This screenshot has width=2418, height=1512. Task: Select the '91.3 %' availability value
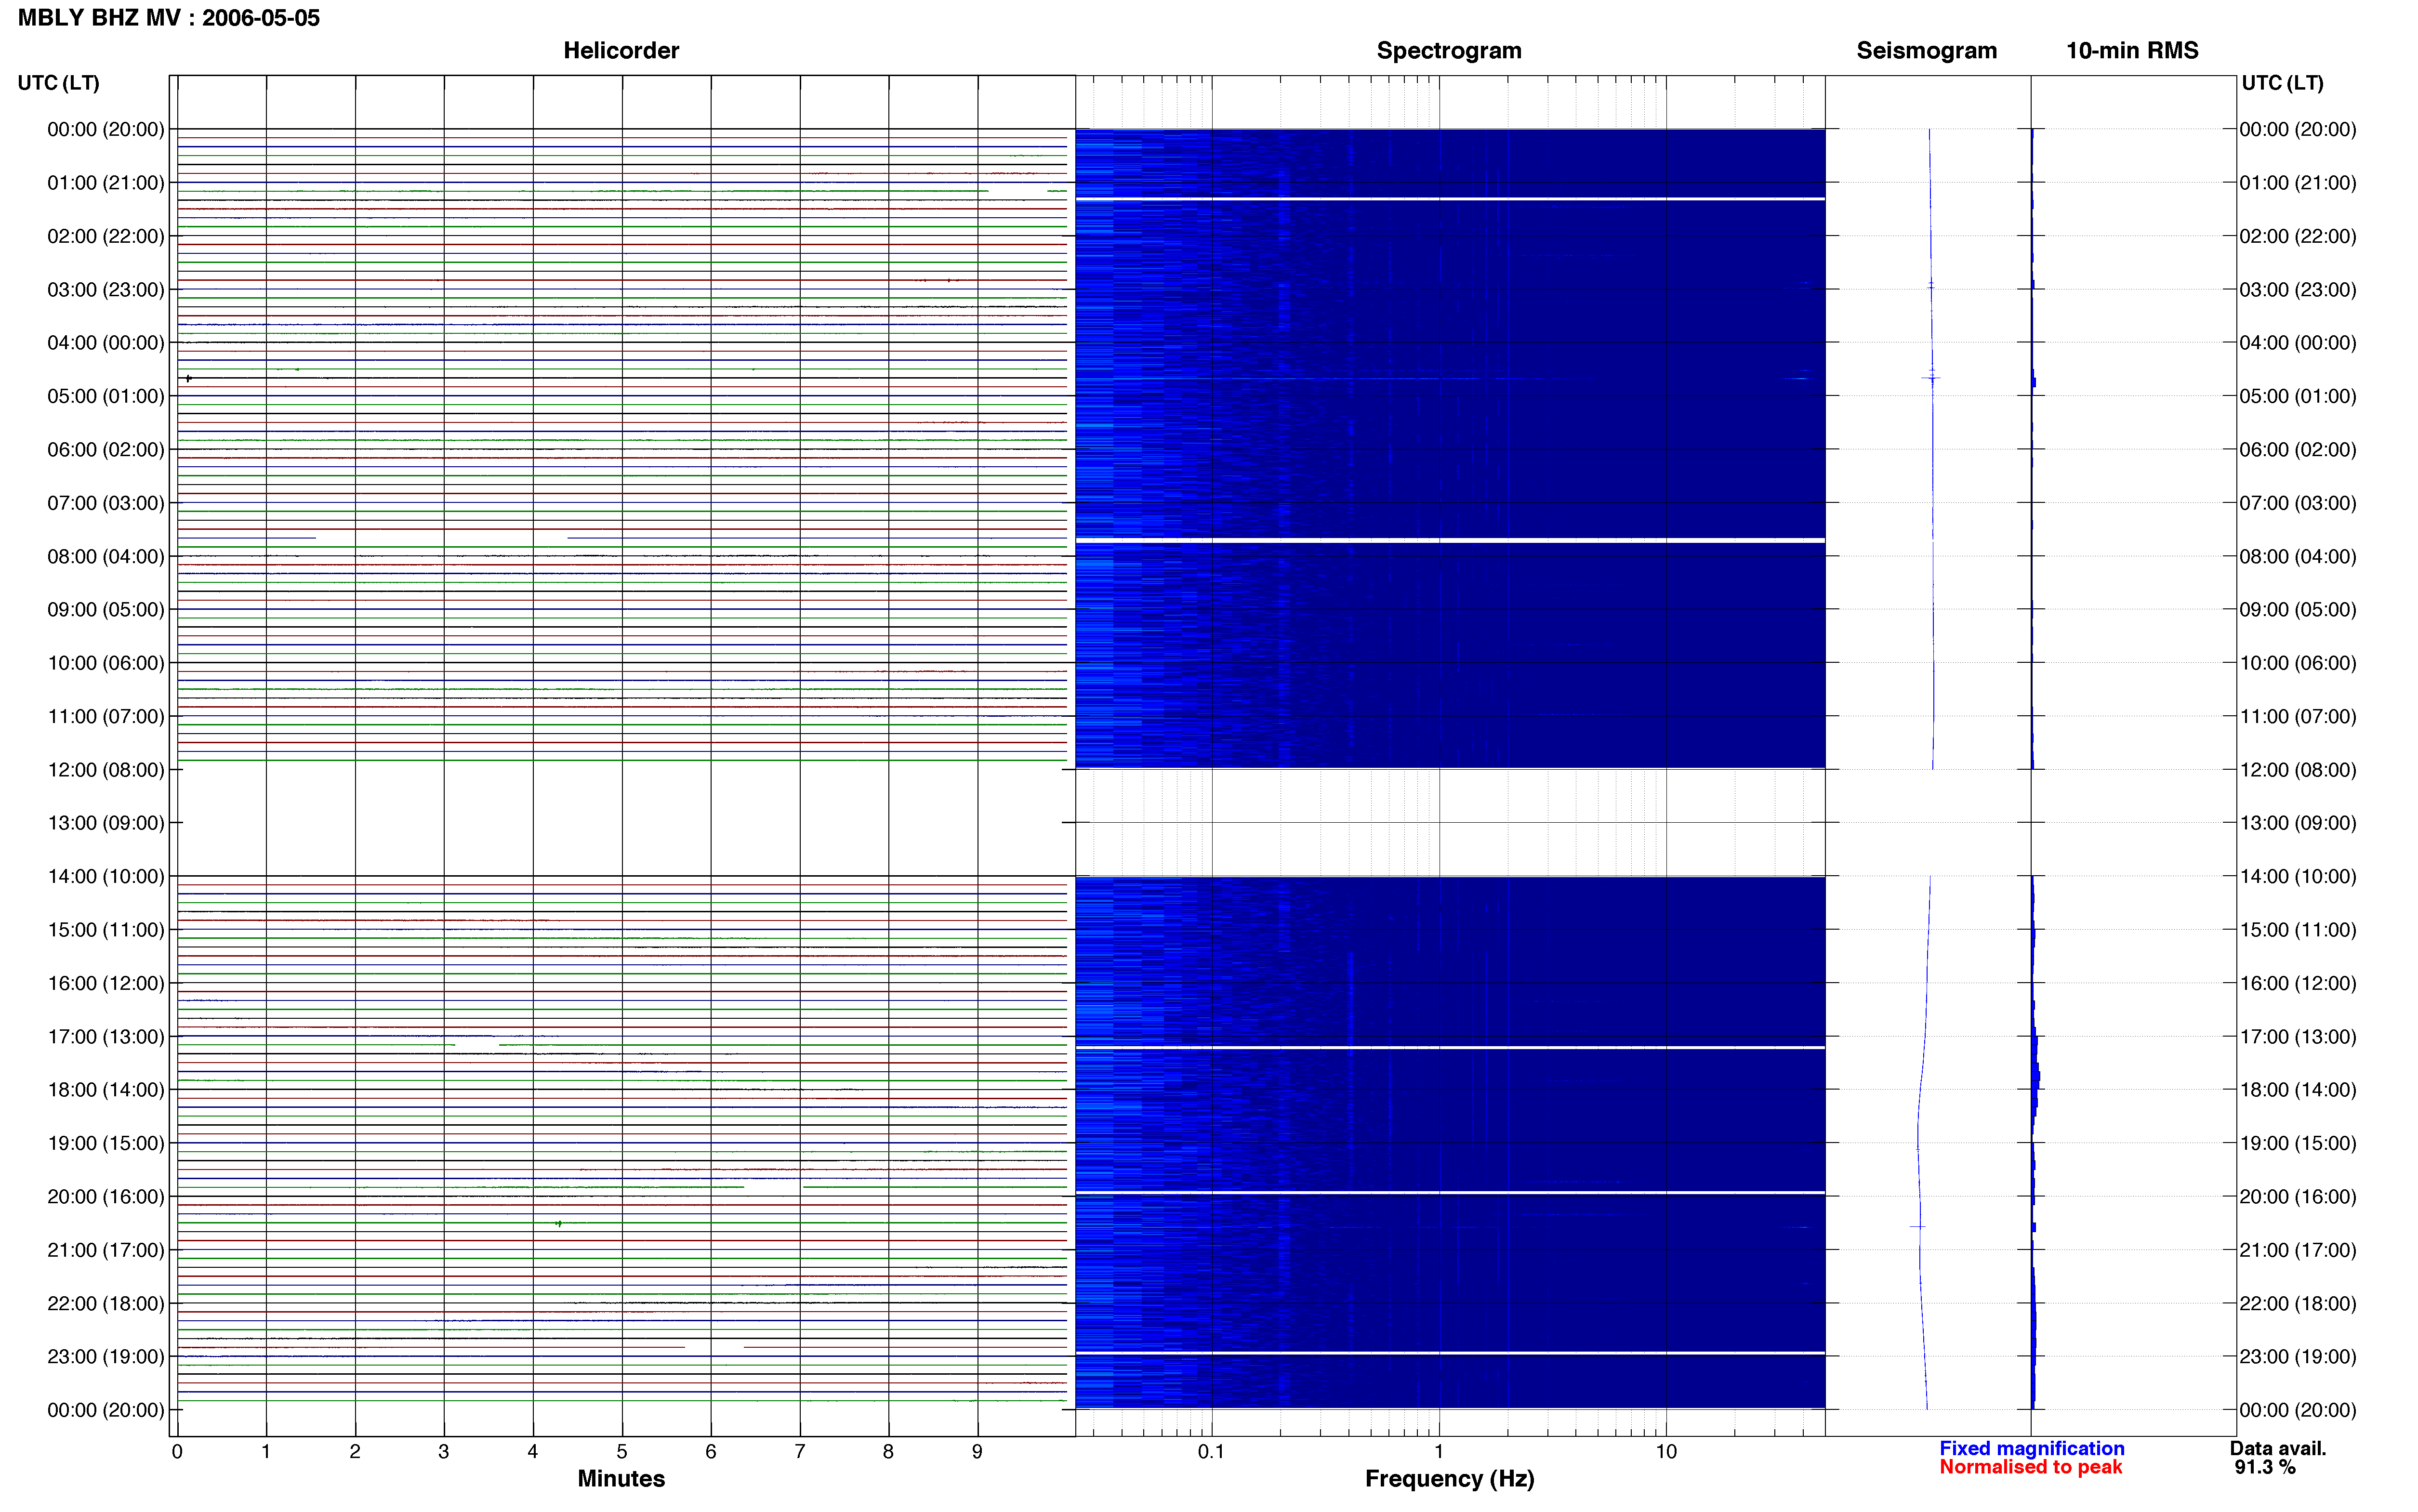coord(2265,1467)
